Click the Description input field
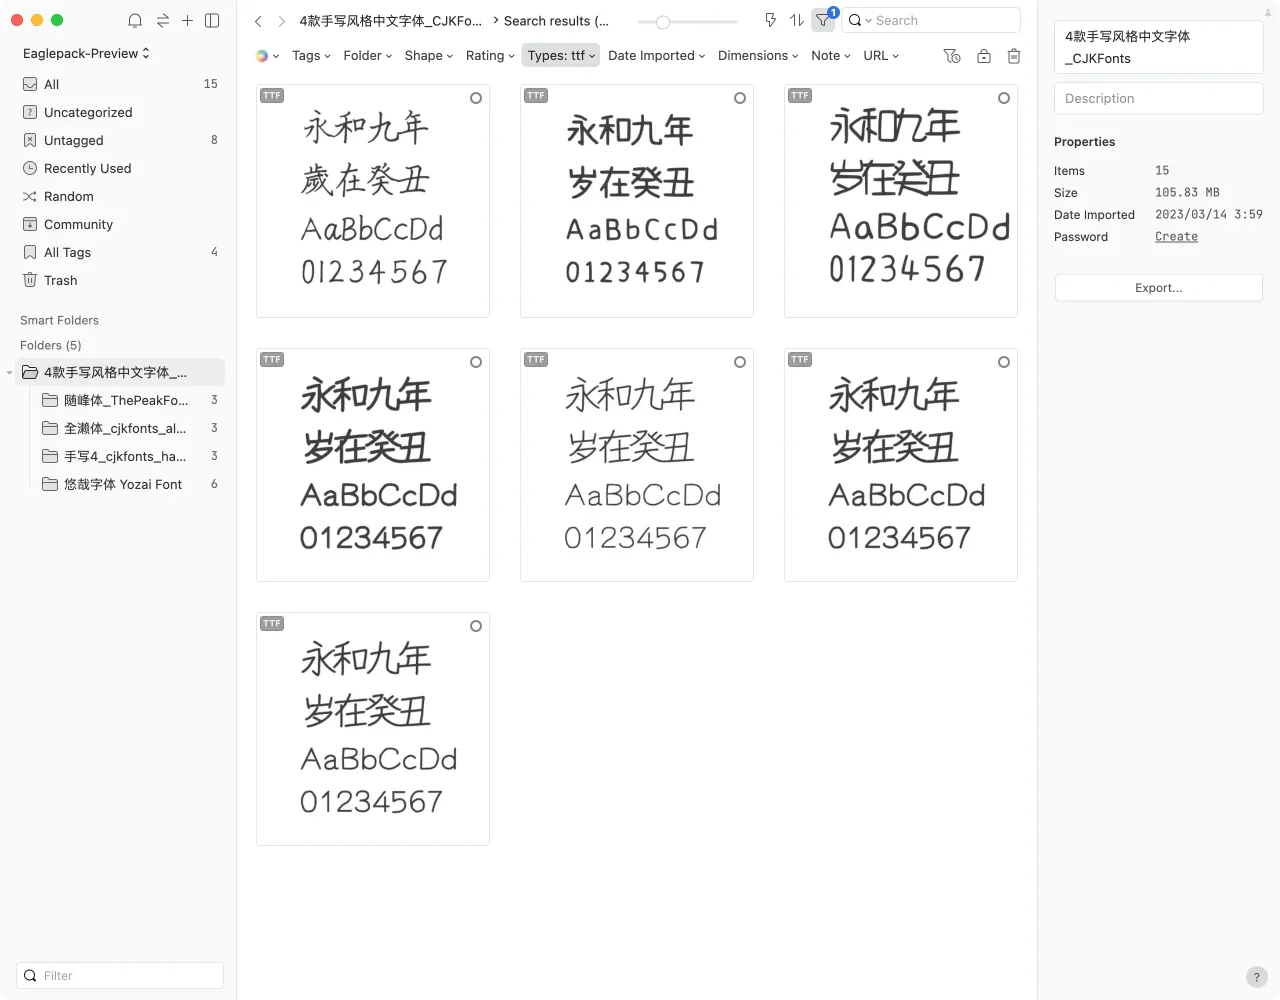This screenshot has width=1280, height=1000. point(1158,98)
